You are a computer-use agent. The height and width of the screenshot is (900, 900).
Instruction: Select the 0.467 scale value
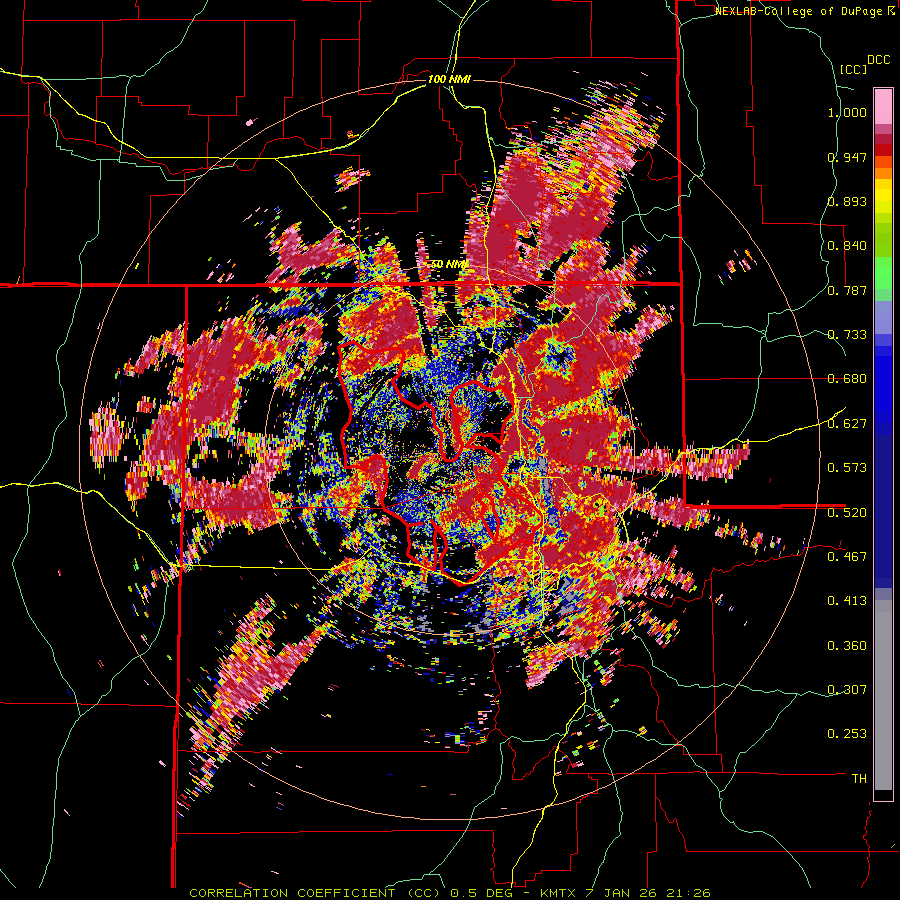[x=847, y=556]
